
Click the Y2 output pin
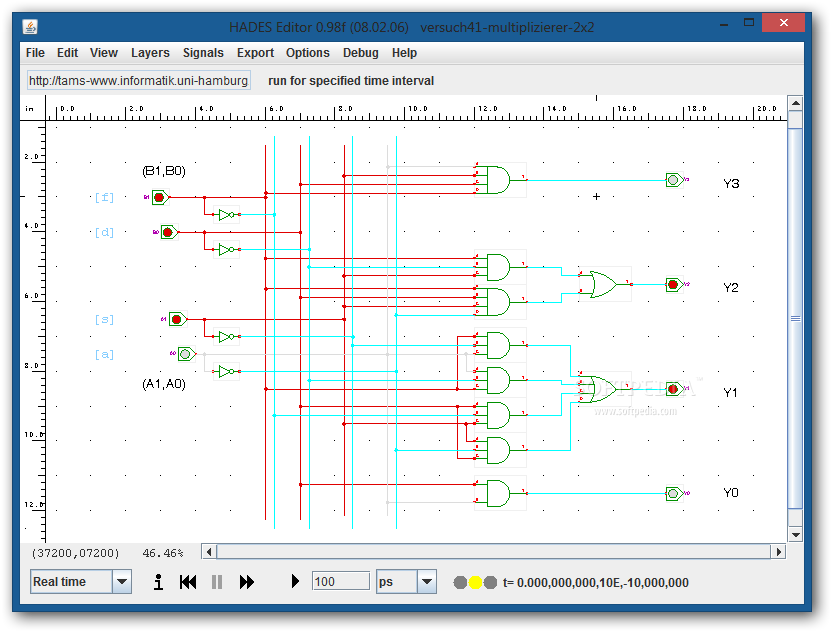pyautogui.click(x=674, y=284)
